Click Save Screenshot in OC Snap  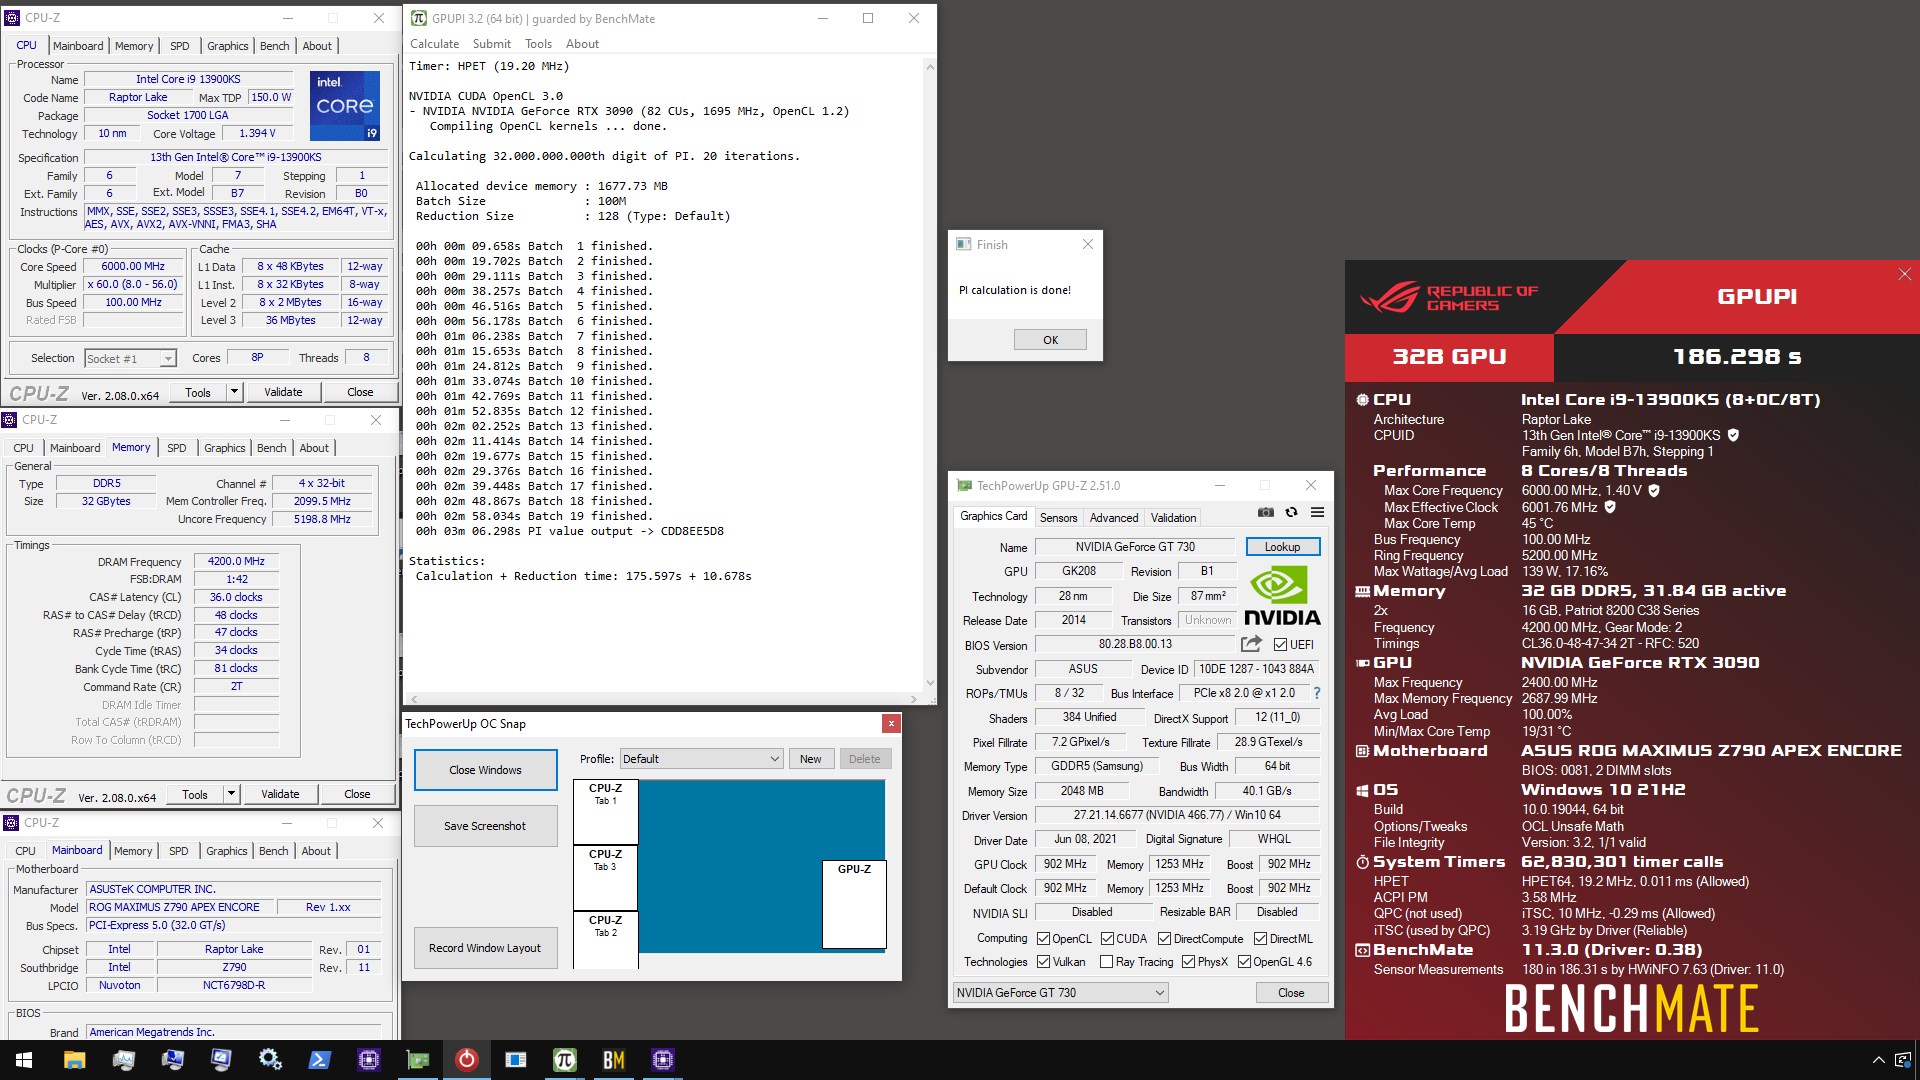485,826
